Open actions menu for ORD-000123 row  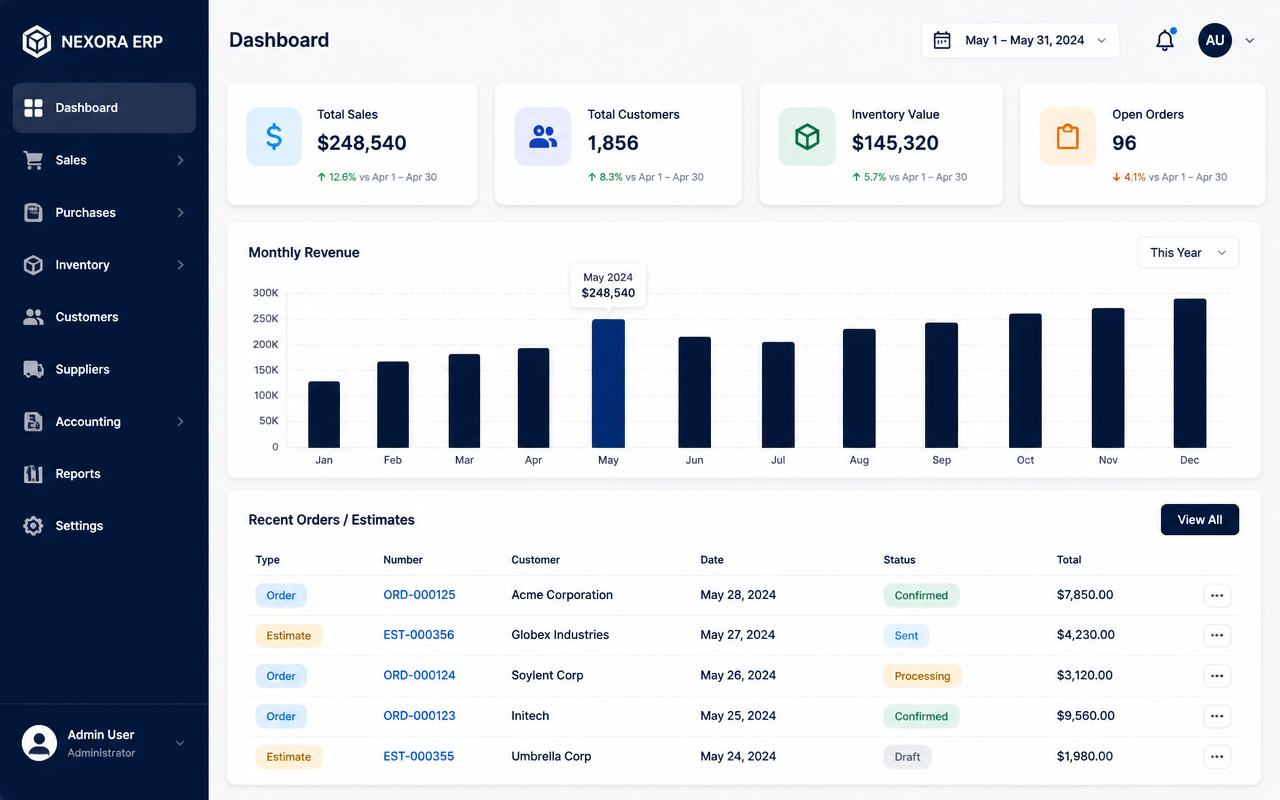[1217, 716]
